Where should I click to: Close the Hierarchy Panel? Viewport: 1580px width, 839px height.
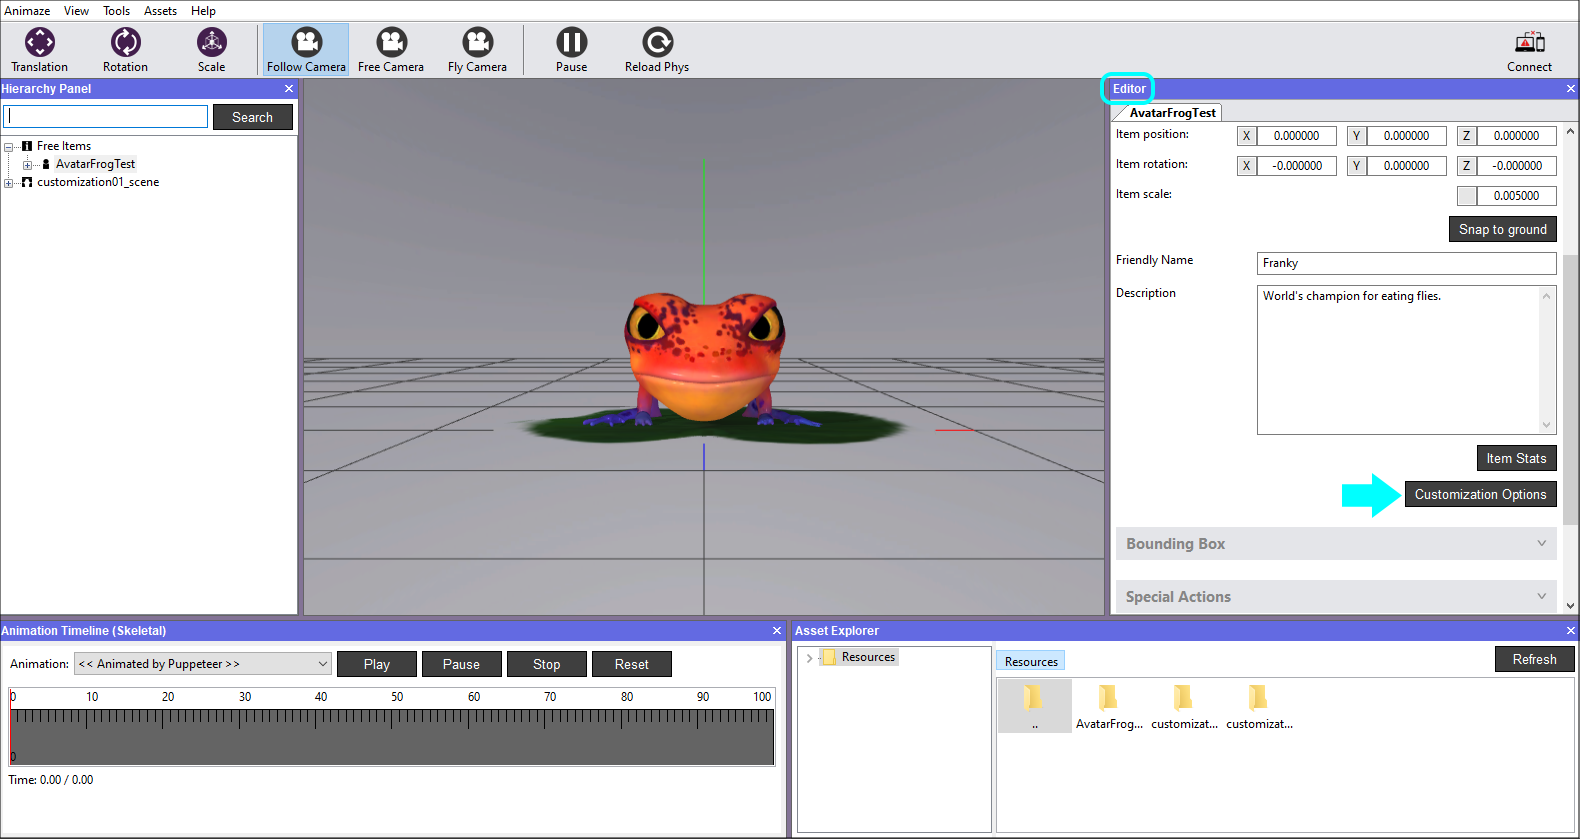(289, 89)
